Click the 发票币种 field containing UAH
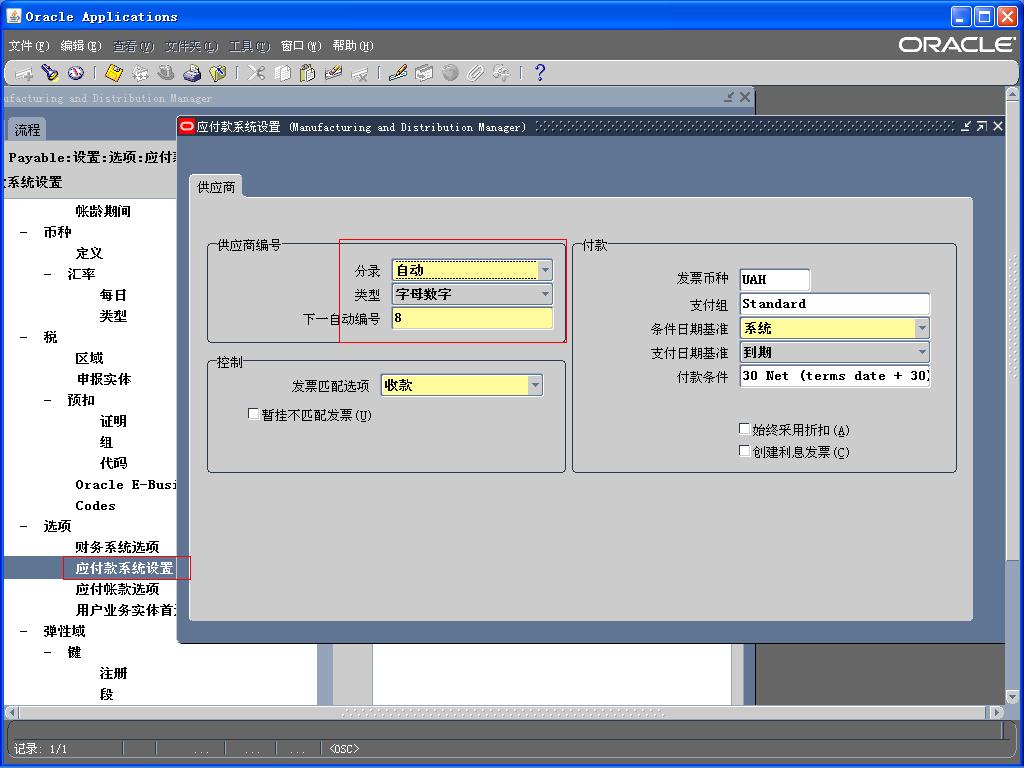The width and height of the screenshot is (1024, 768). [775, 280]
